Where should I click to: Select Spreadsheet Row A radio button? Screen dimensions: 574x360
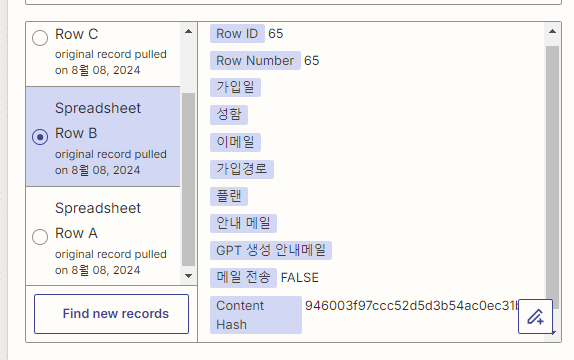pyautogui.click(x=40, y=237)
